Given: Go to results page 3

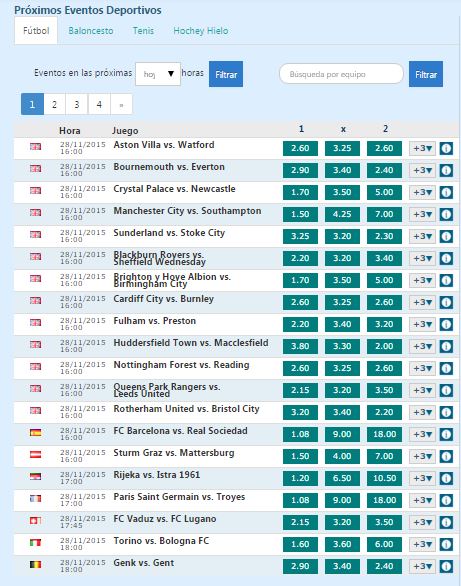Looking at the screenshot, I should coord(77,104).
